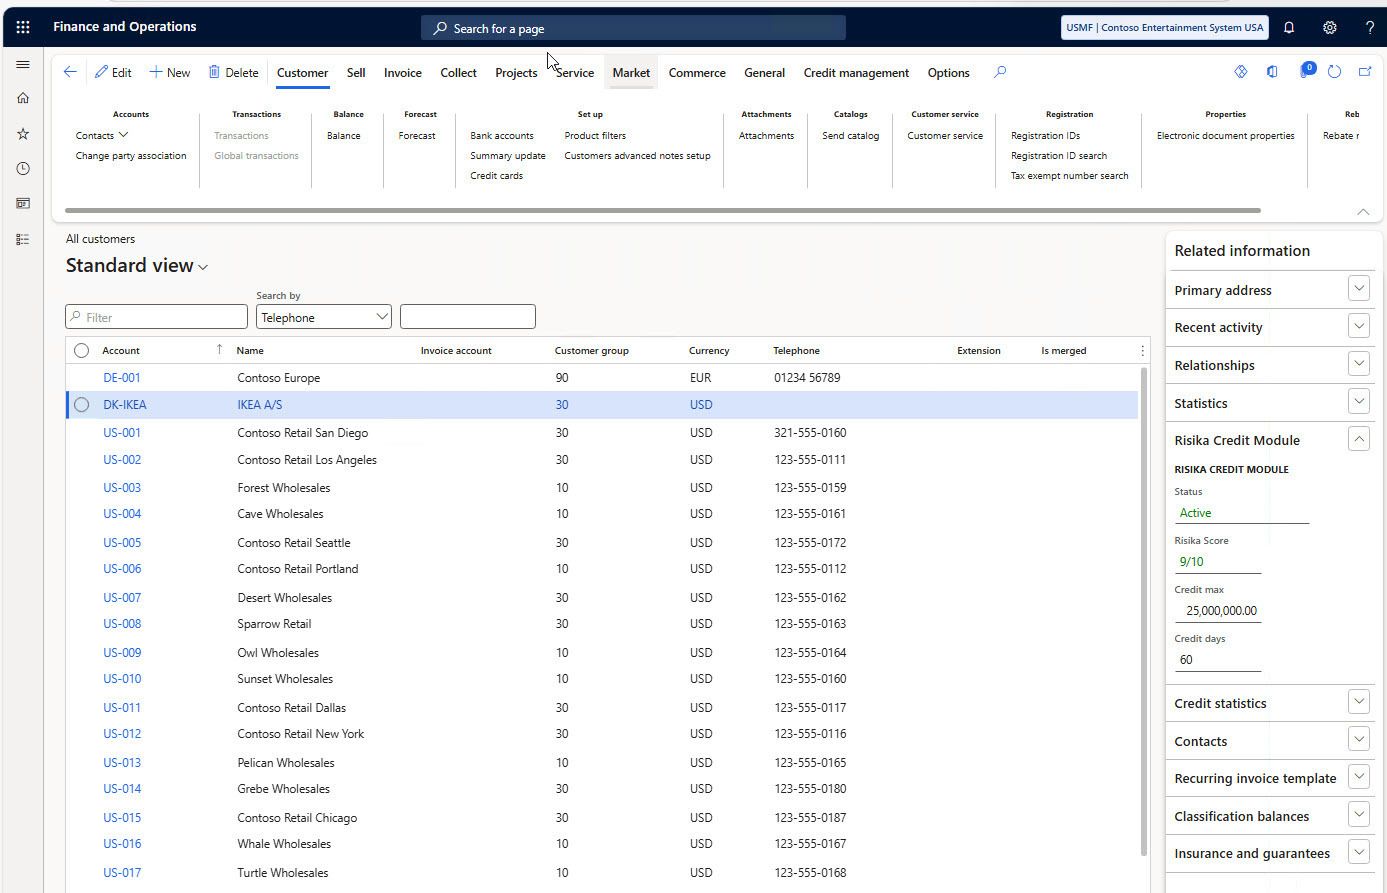Sort by the Account column header

(x=121, y=351)
